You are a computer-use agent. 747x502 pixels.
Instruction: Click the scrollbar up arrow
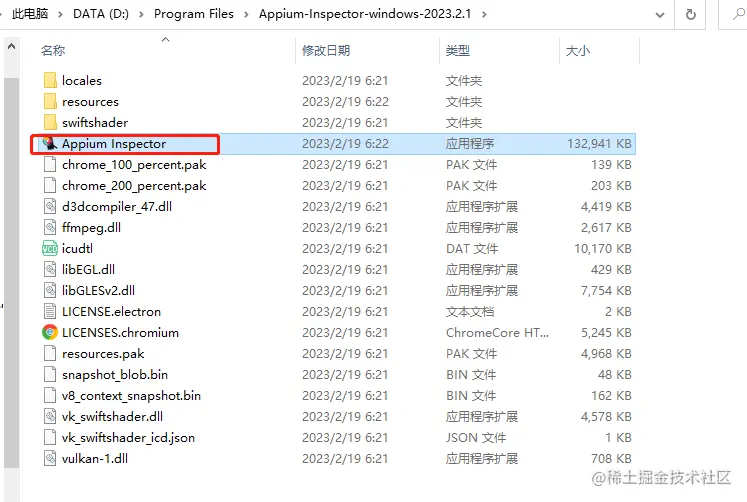[x=11, y=46]
